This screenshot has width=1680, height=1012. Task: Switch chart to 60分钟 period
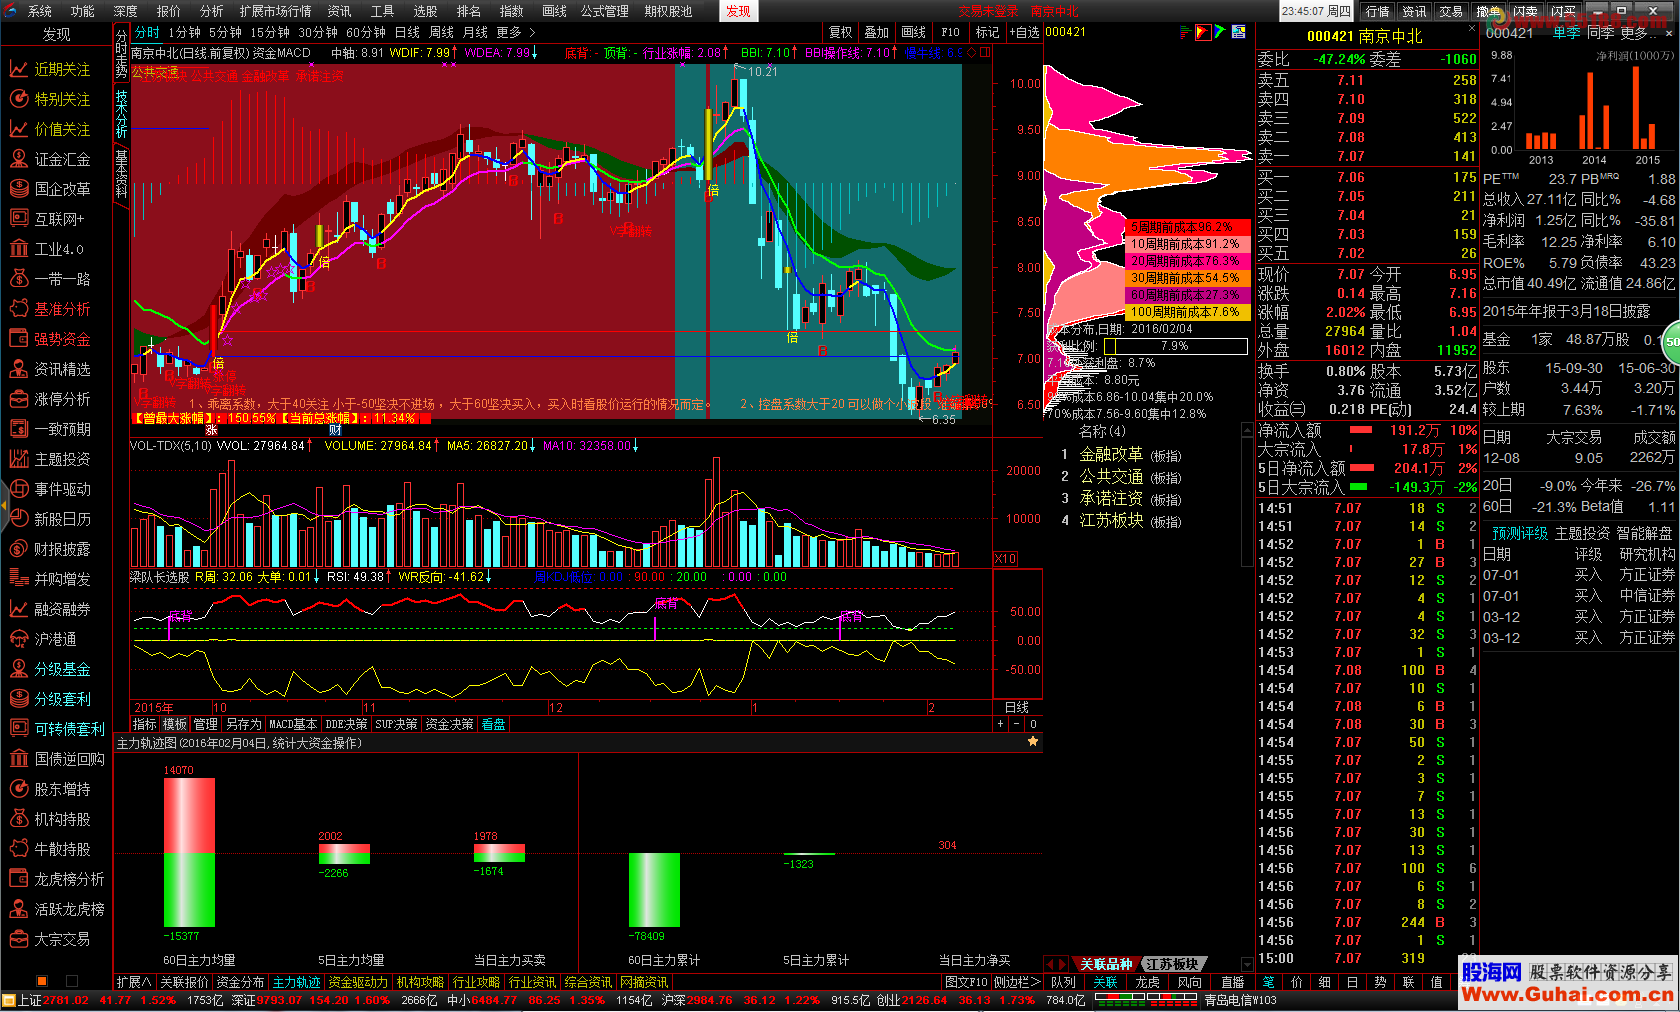[x=366, y=32]
